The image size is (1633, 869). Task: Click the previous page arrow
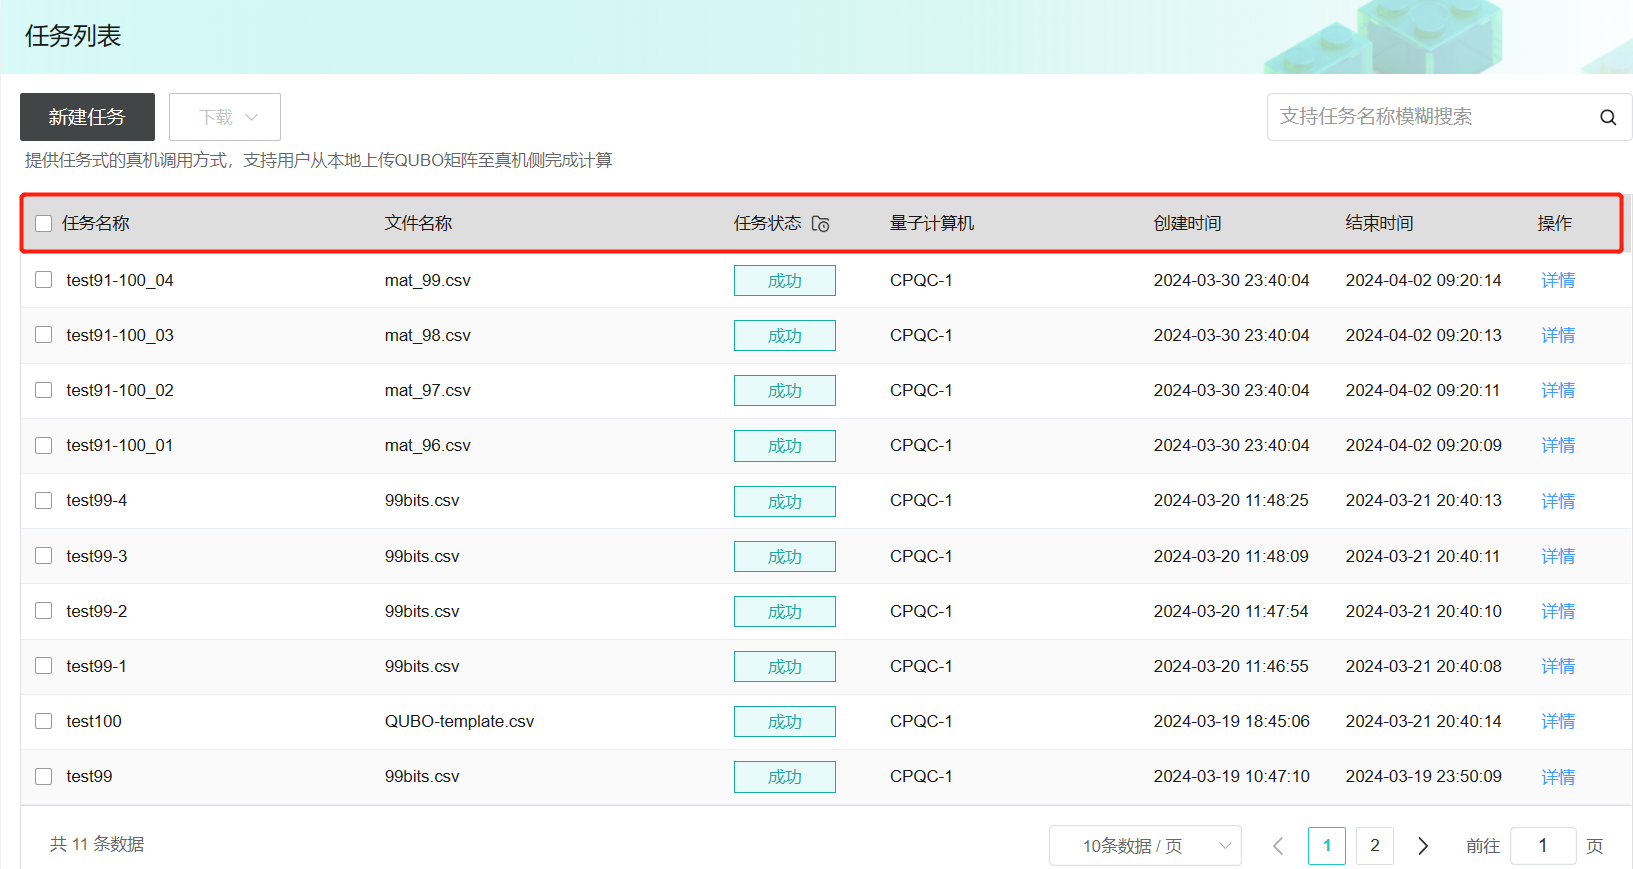(x=1278, y=846)
